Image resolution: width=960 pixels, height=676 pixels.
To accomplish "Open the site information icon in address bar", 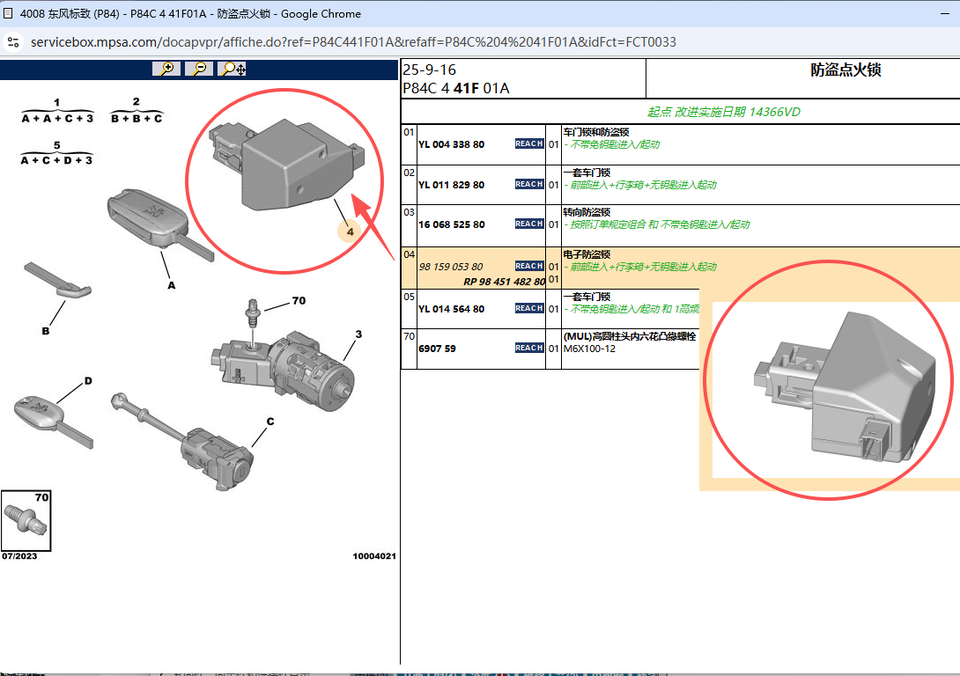I will click(14, 42).
